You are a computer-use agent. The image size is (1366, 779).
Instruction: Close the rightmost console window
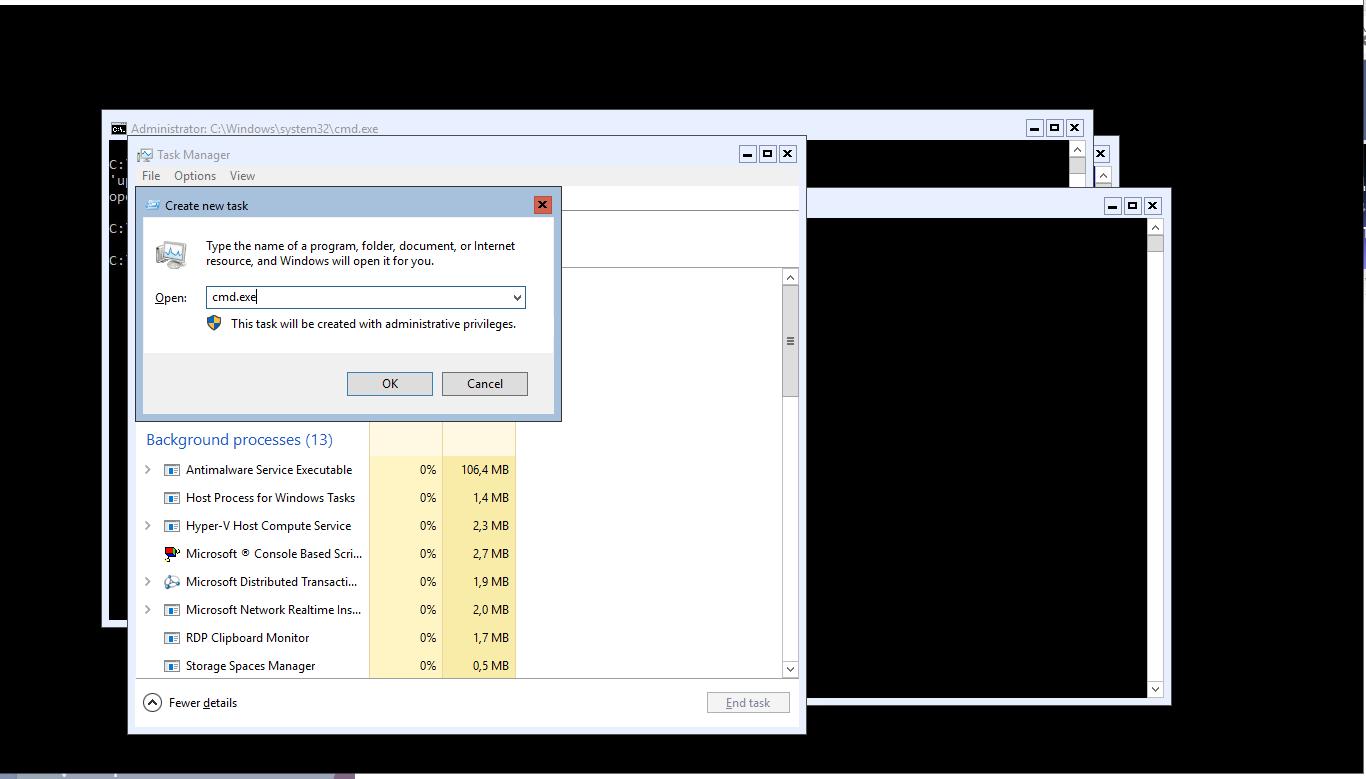1152,206
